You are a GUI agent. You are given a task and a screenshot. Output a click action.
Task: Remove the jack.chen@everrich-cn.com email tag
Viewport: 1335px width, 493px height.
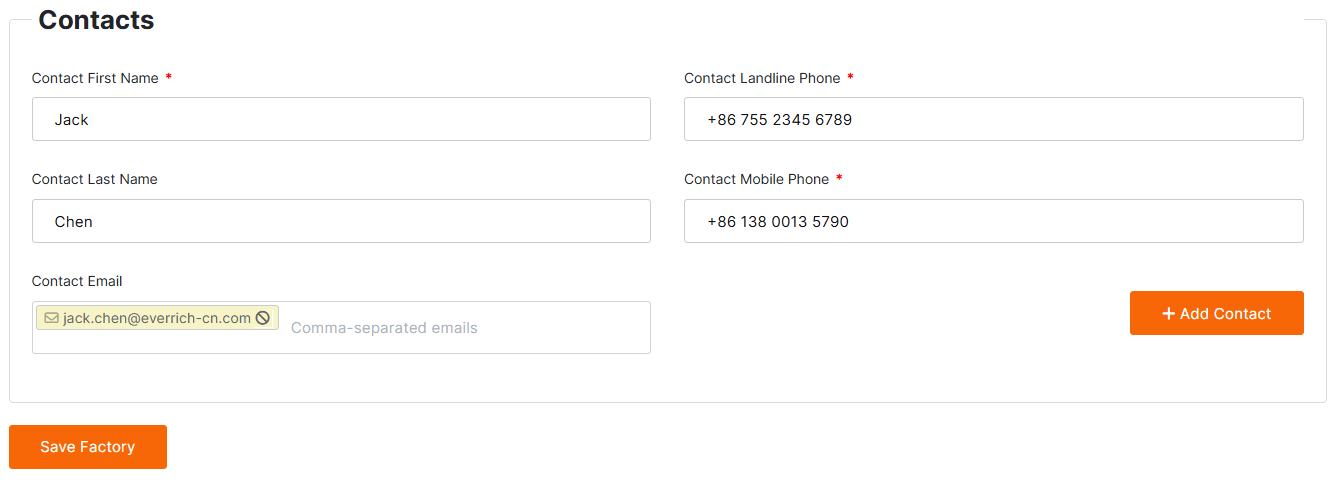[x=263, y=318]
